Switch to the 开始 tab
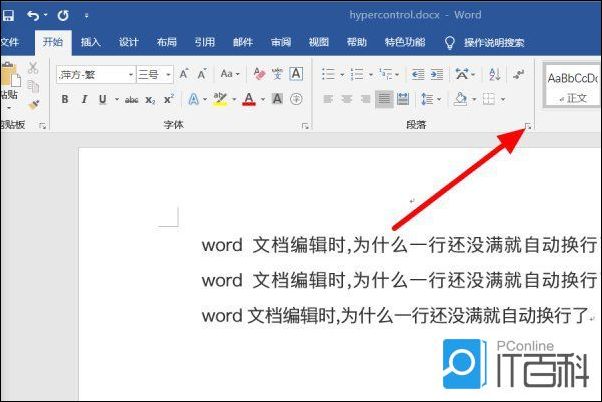 53,41
